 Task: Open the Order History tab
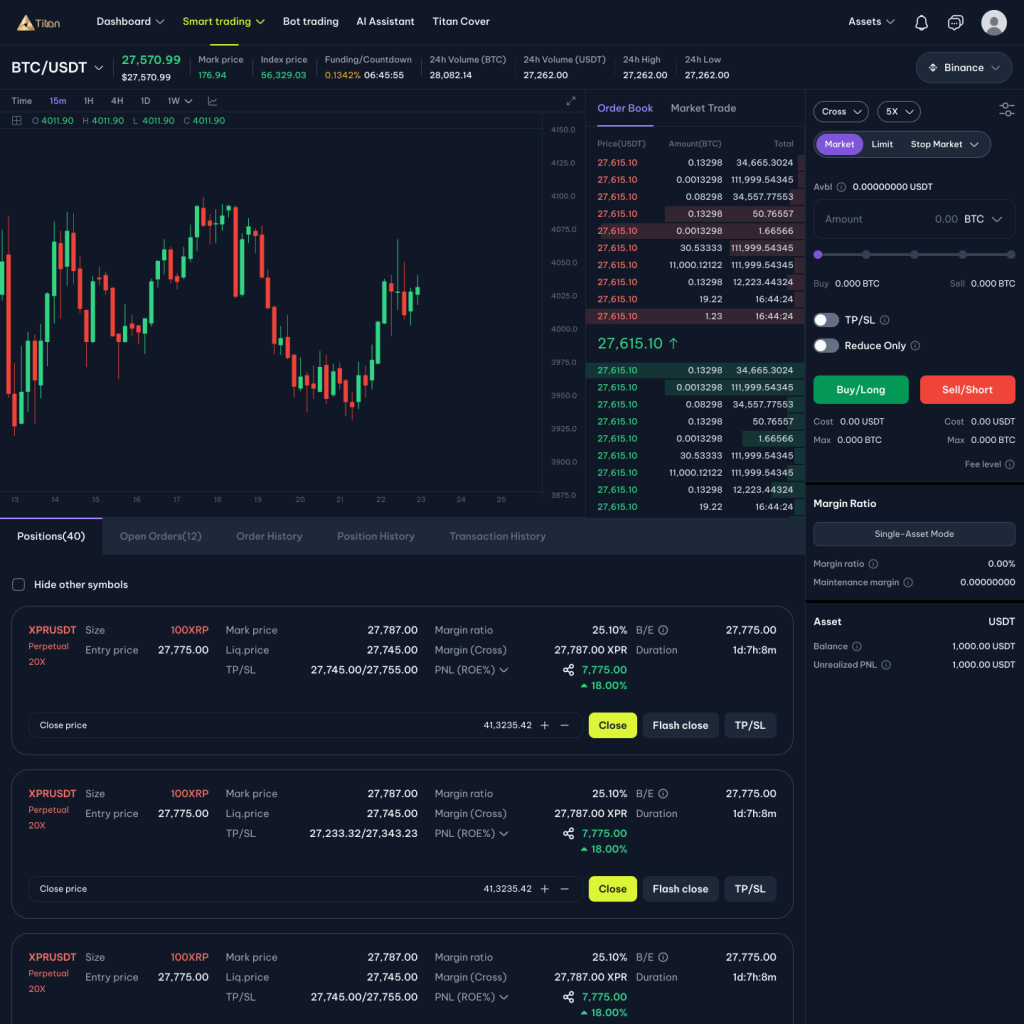tap(269, 536)
